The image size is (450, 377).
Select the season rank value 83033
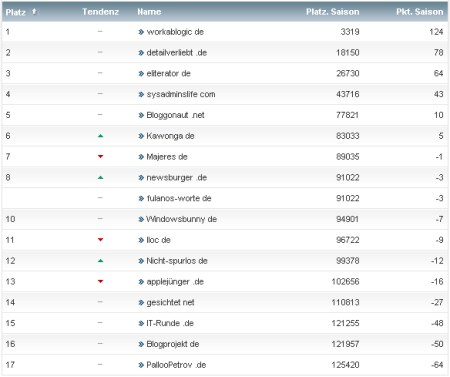click(x=348, y=136)
